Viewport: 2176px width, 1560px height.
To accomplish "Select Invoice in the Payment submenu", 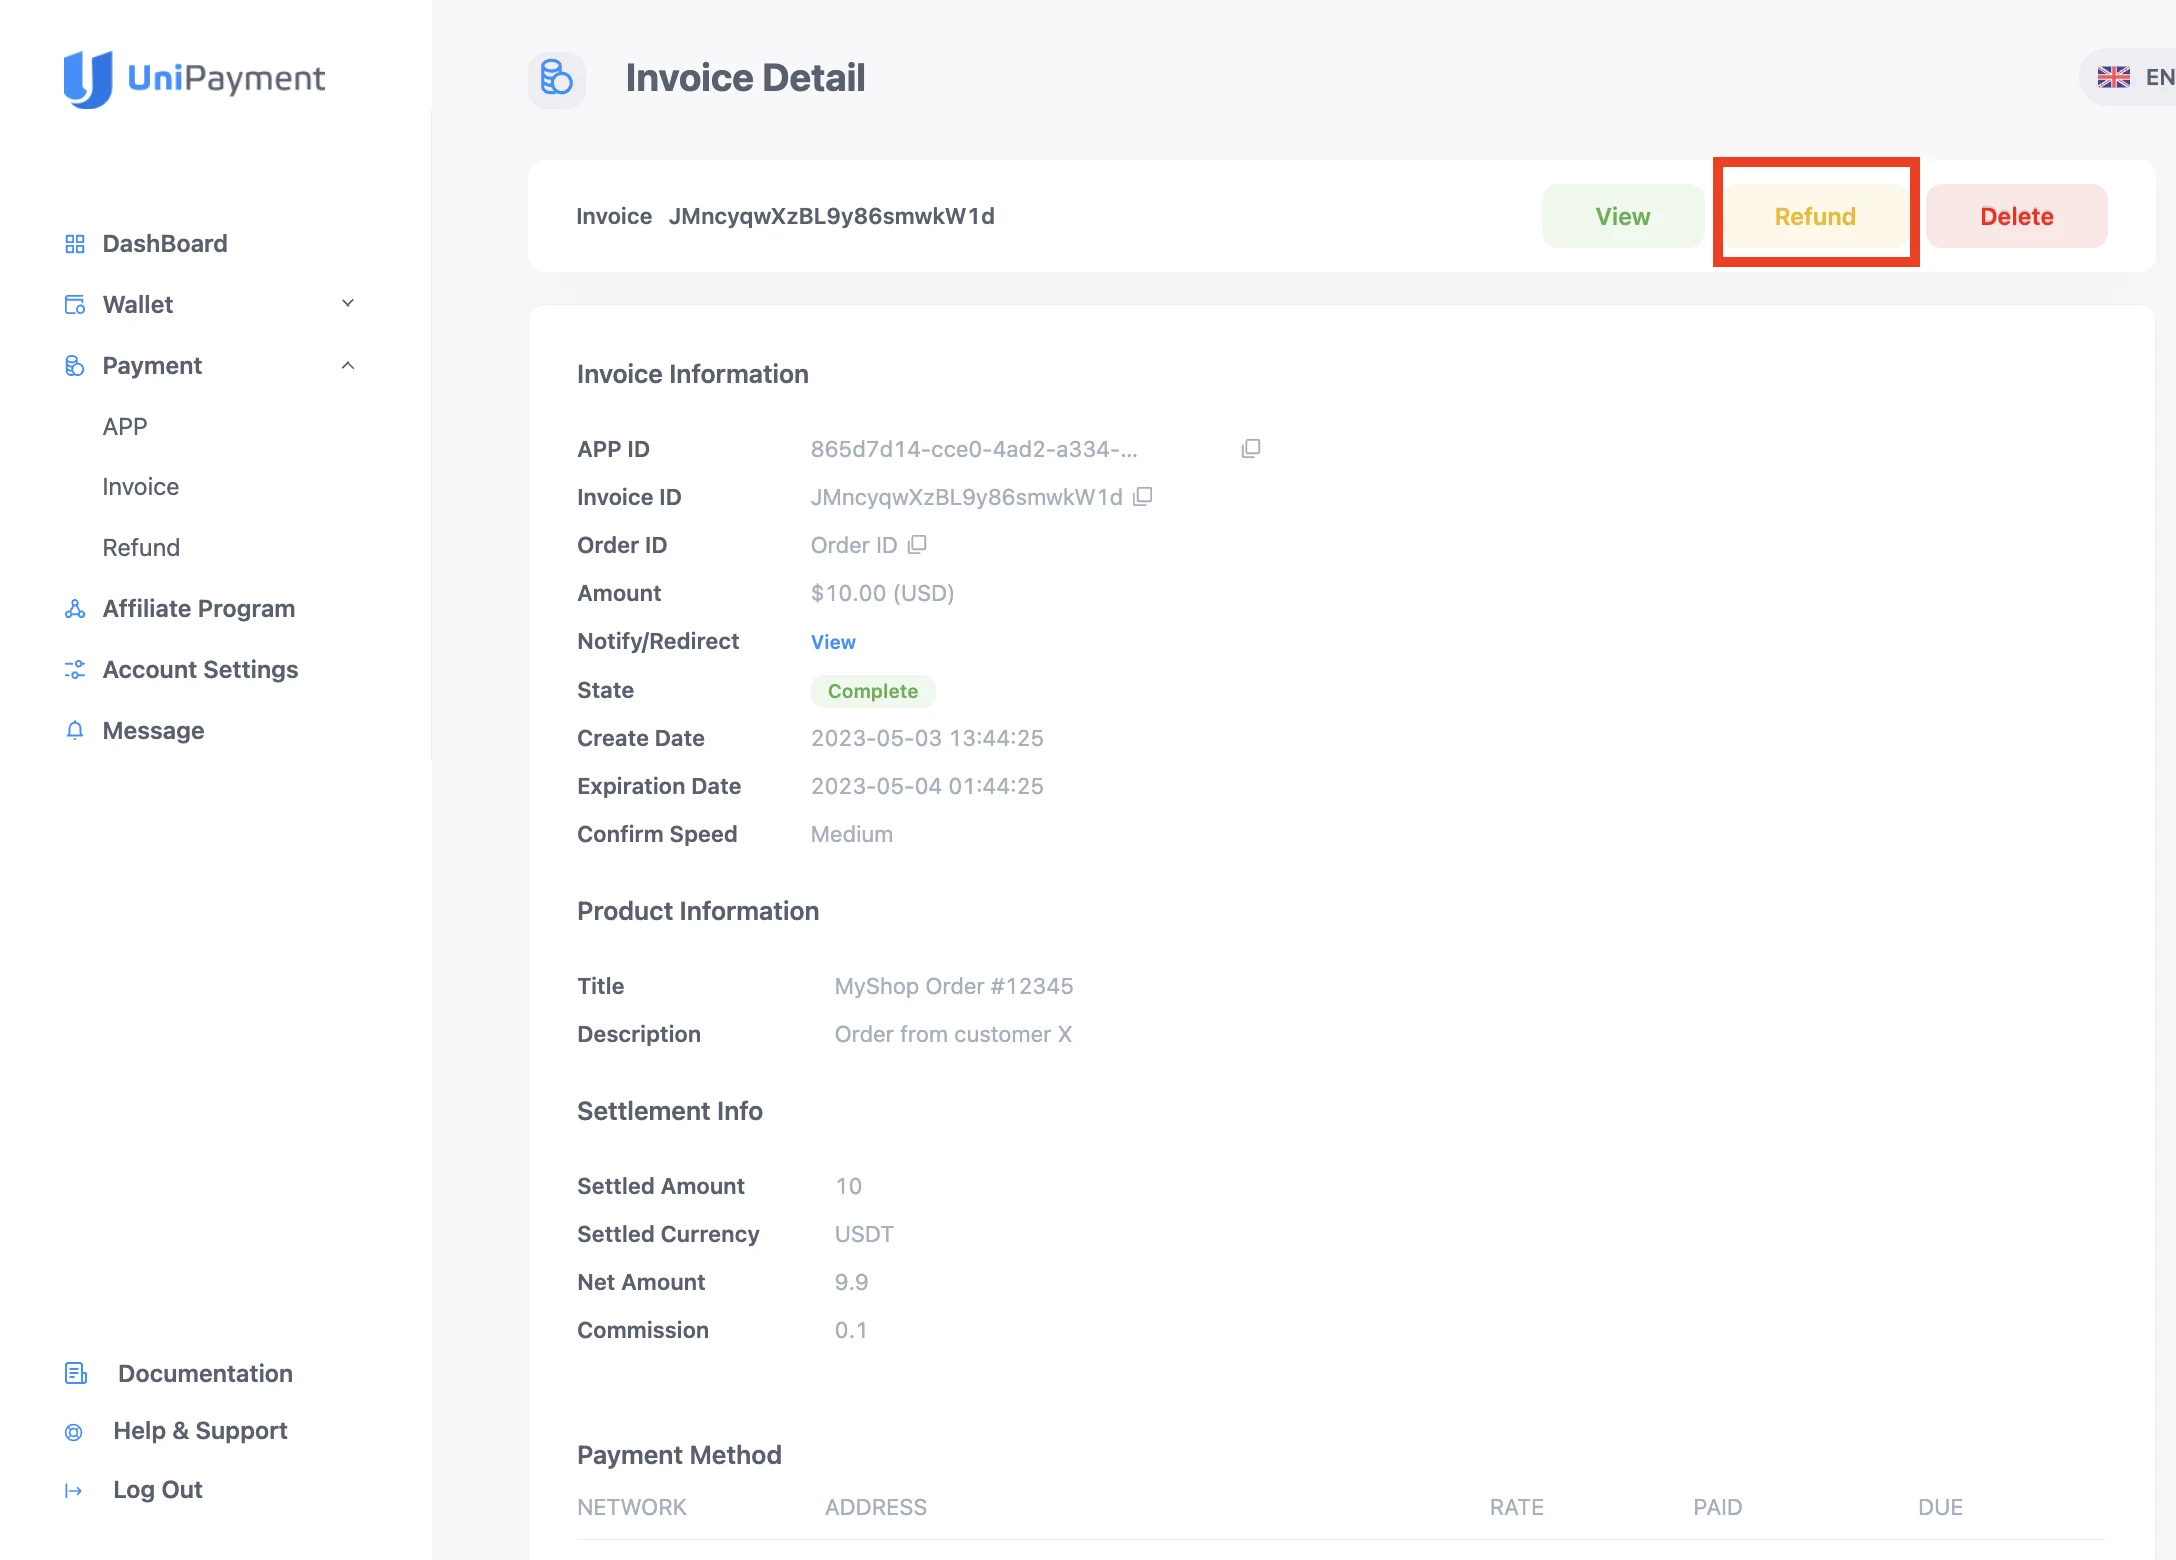I will 140,486.
